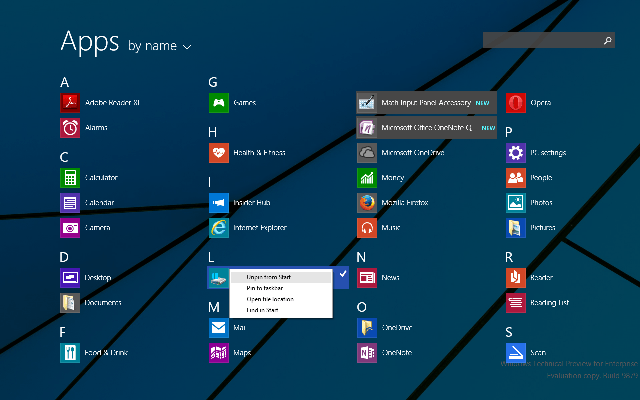This screenshot has width=640, height=400.
Task: Select Find in Start
Action: click(281, 310)
